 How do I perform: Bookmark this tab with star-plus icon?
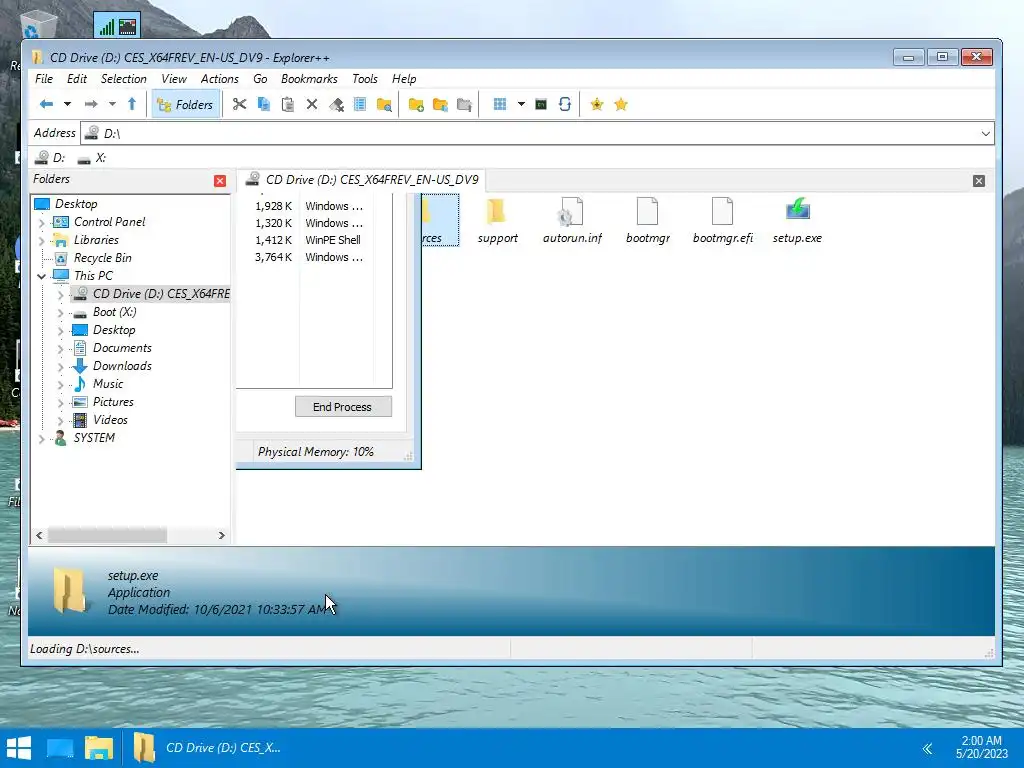tap(596, 104)
